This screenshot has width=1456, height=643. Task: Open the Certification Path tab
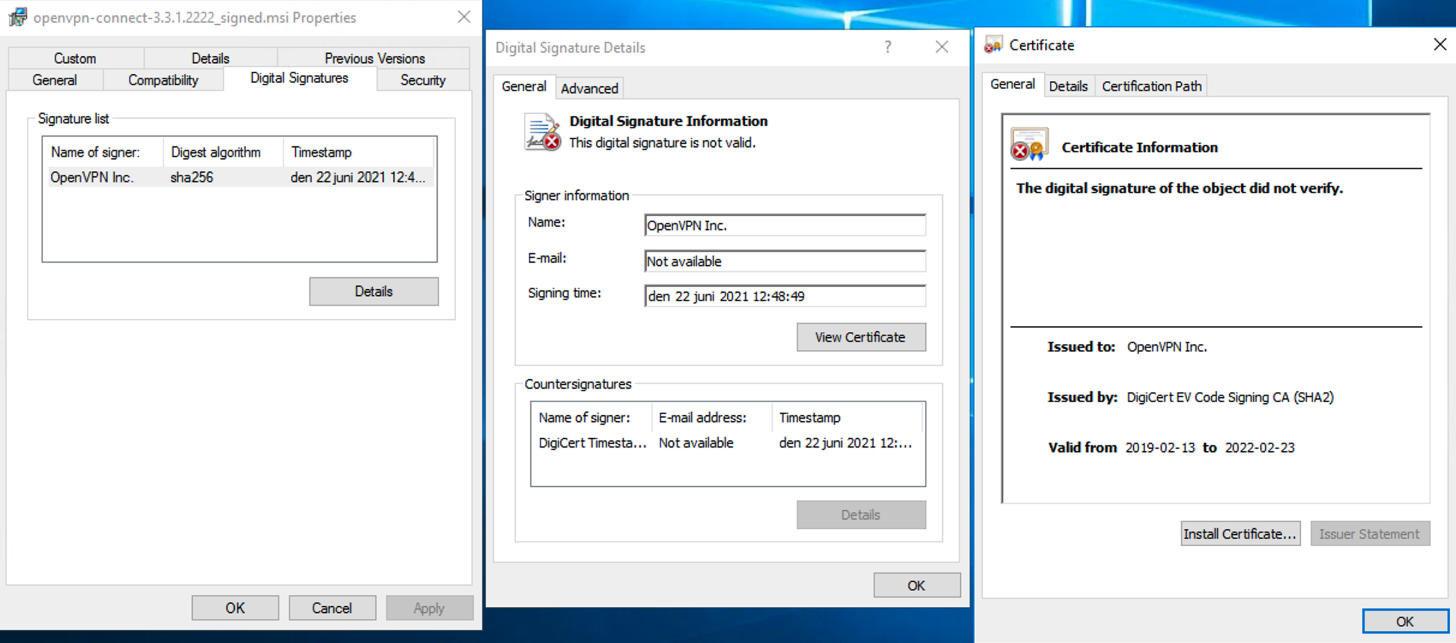click(x=1152, y=86)
